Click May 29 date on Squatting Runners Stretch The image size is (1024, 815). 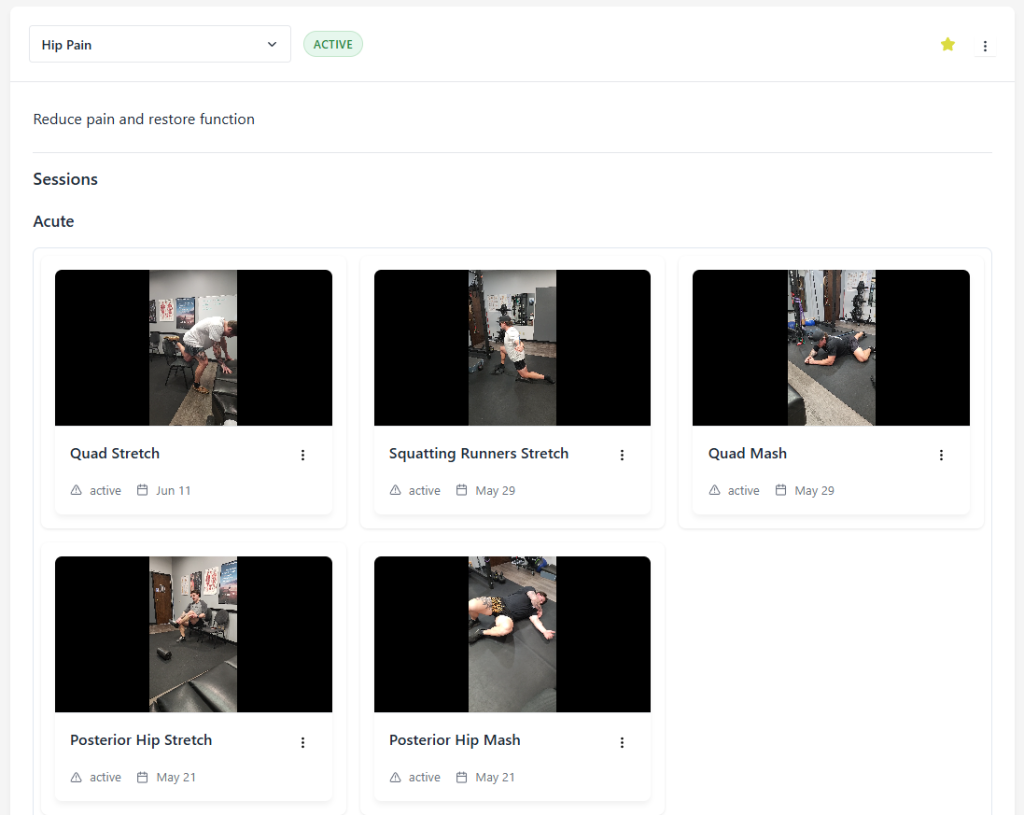[x=495, y=490]
